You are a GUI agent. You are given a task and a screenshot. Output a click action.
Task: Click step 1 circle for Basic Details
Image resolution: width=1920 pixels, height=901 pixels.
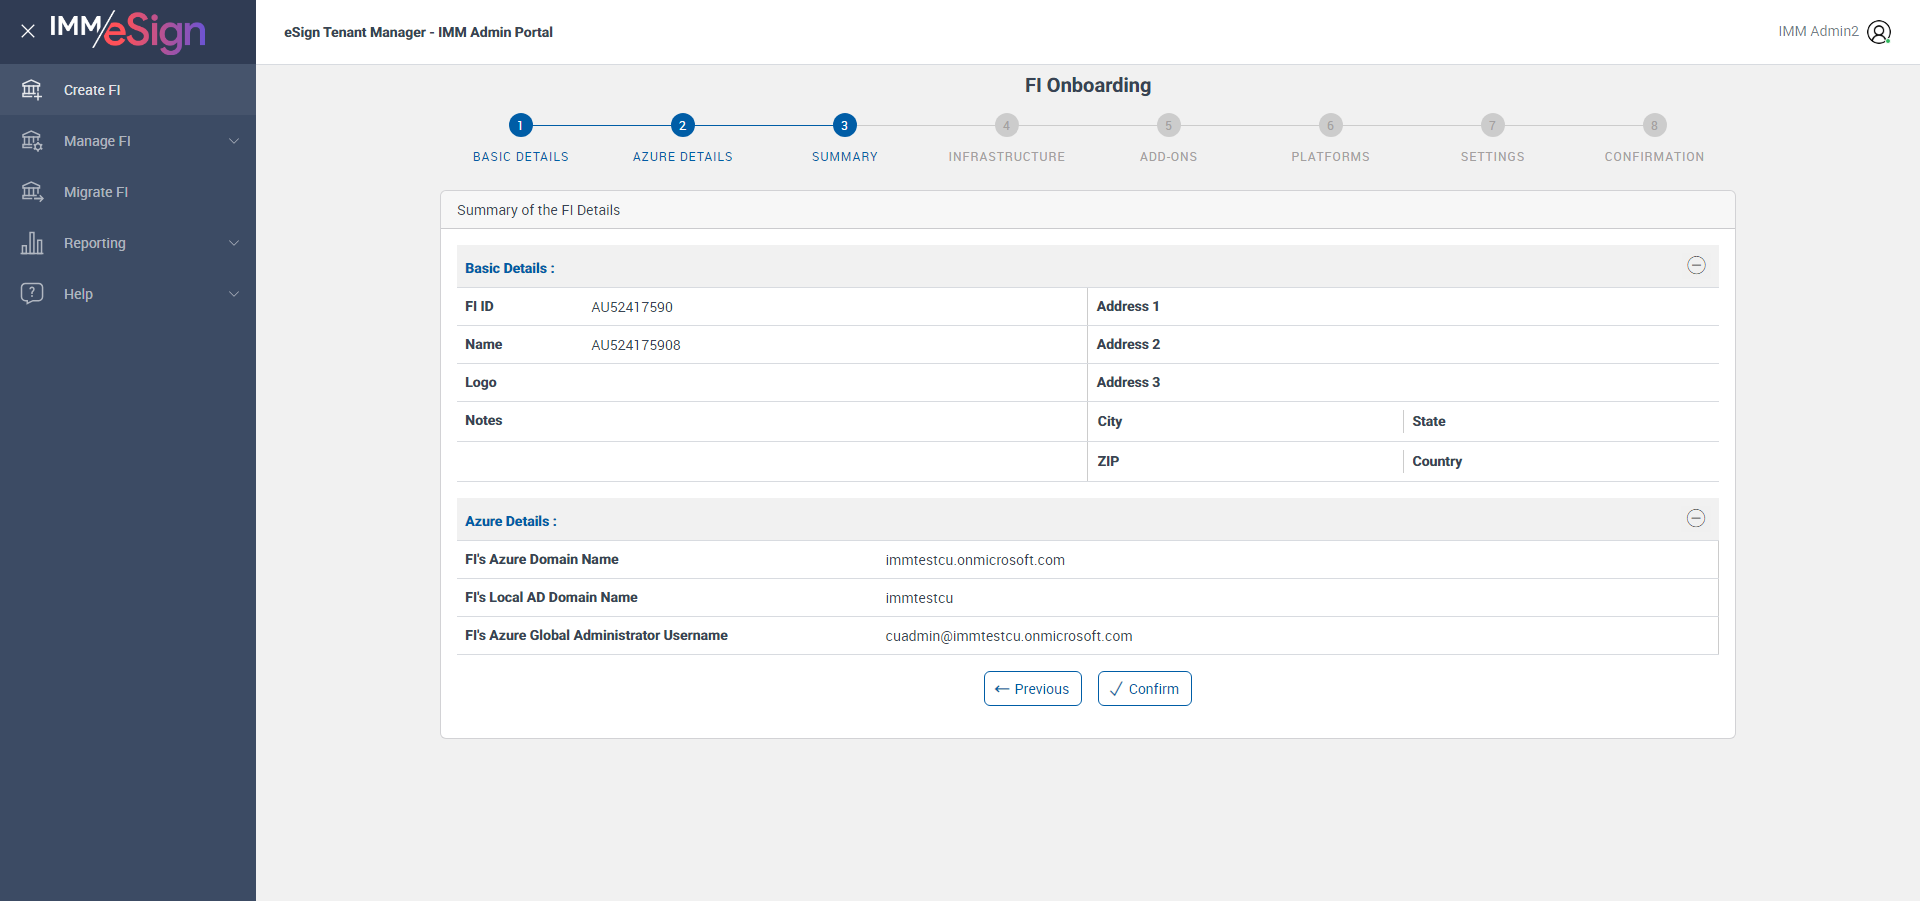520,125
